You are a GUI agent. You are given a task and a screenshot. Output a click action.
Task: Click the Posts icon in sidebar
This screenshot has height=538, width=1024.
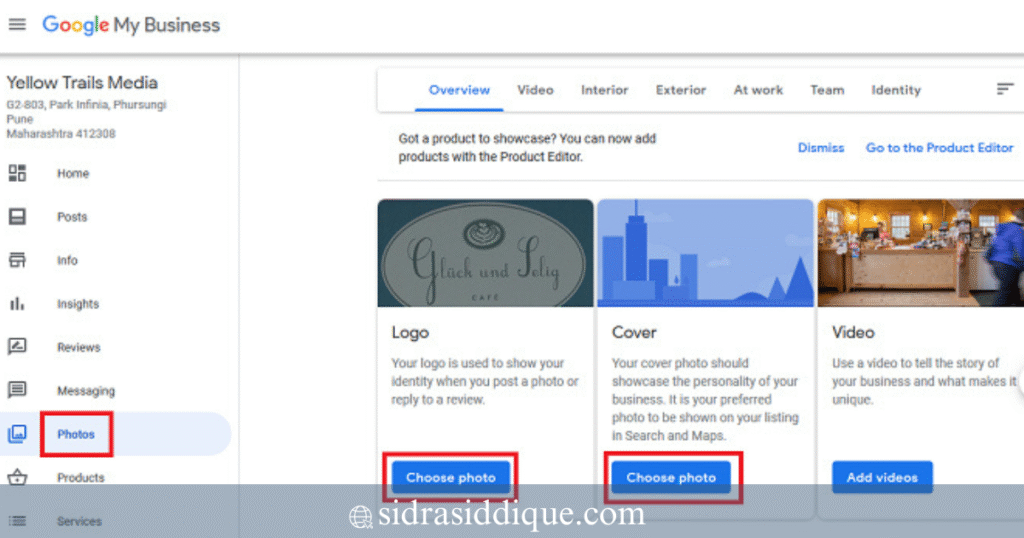[18, 217]
